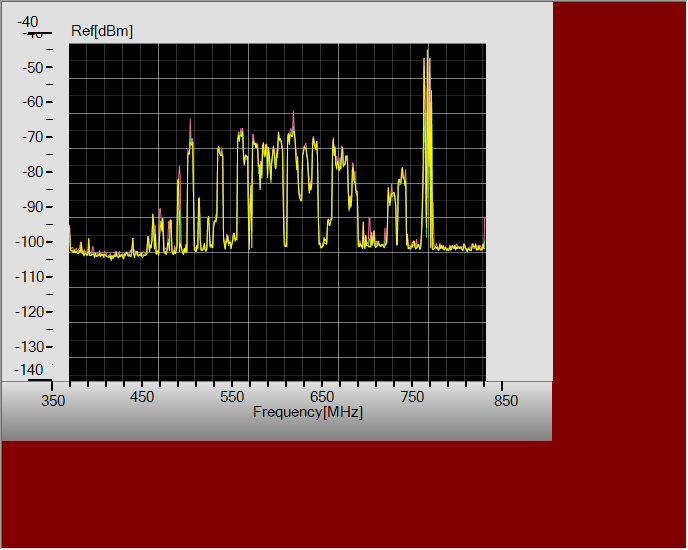Click the -70 dBm axis label
Screen dimensions: 688x550
click(32, 137)
